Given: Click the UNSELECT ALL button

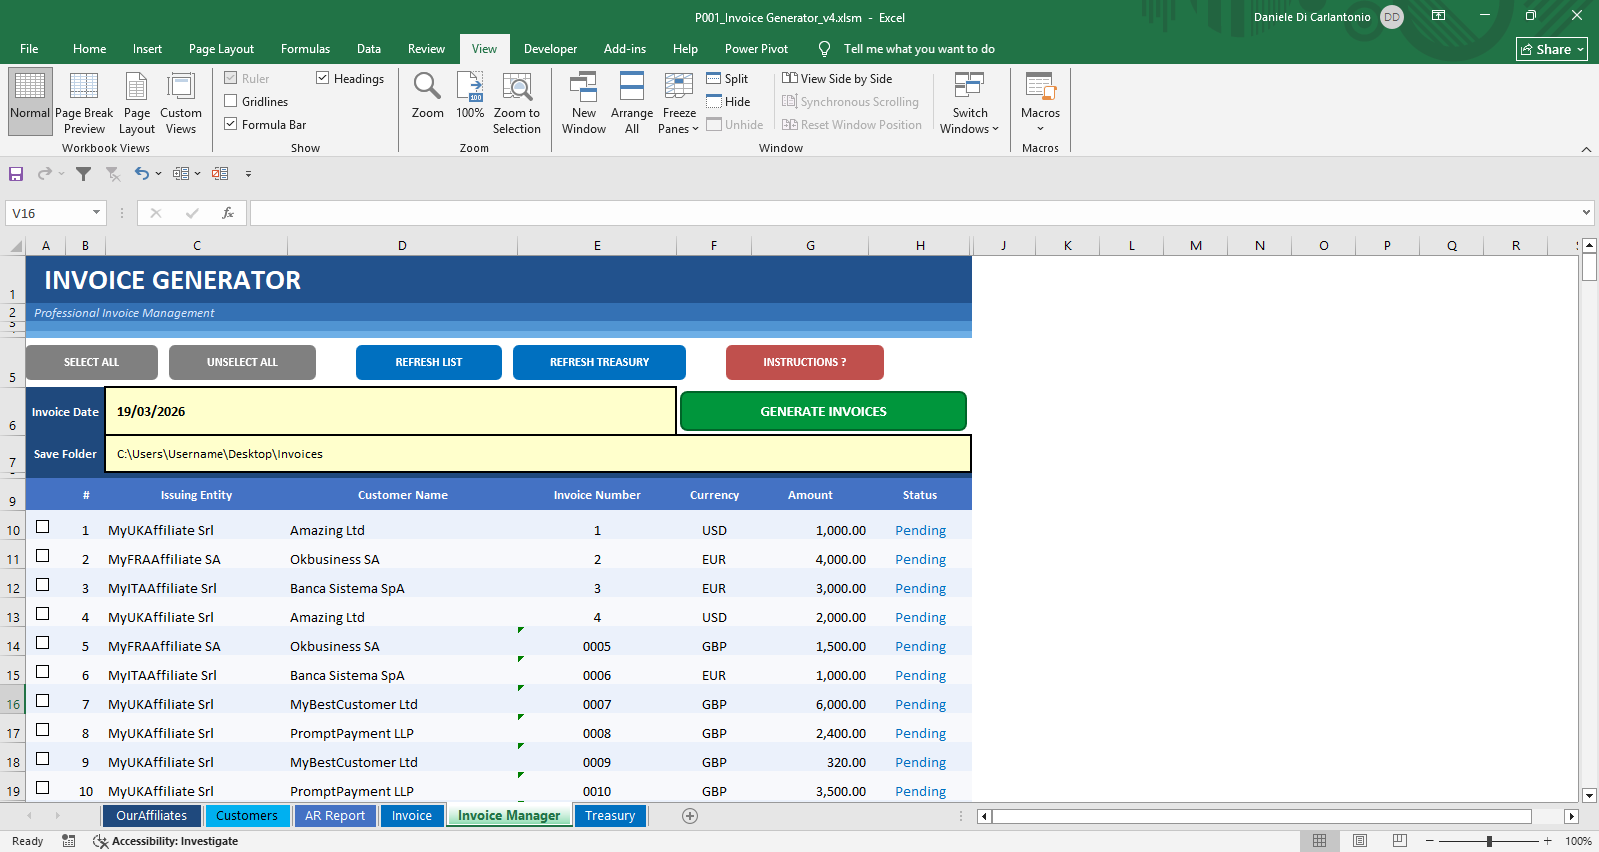Looking at the screenshot, I should click(x=242, y=362).
